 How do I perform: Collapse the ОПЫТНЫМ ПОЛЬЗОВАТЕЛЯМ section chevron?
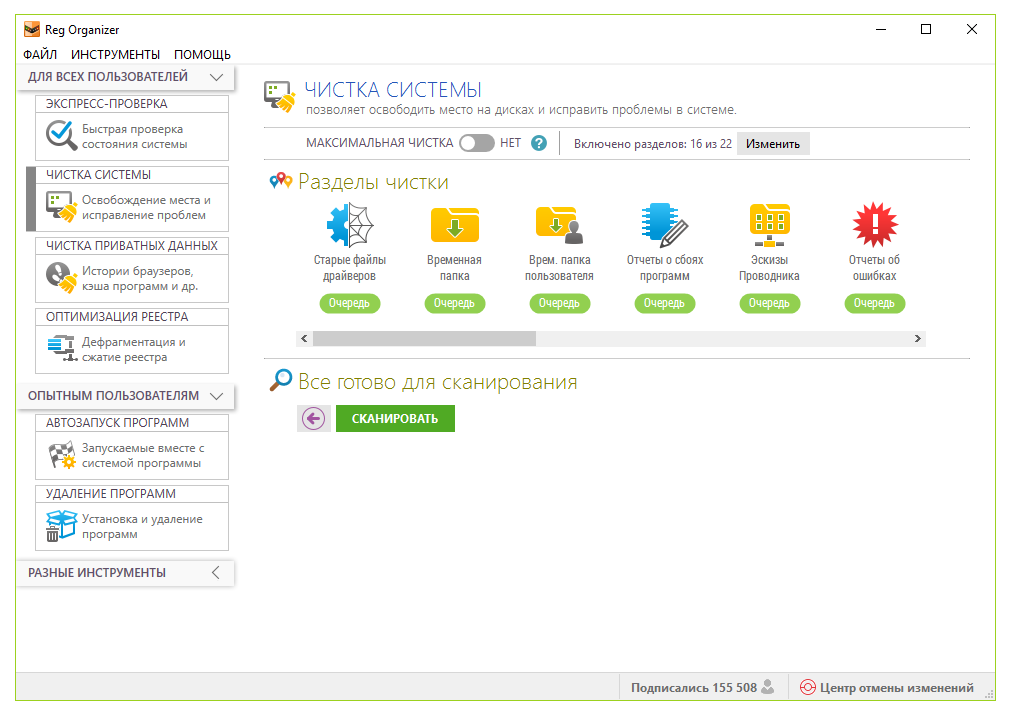click(216, 396)
